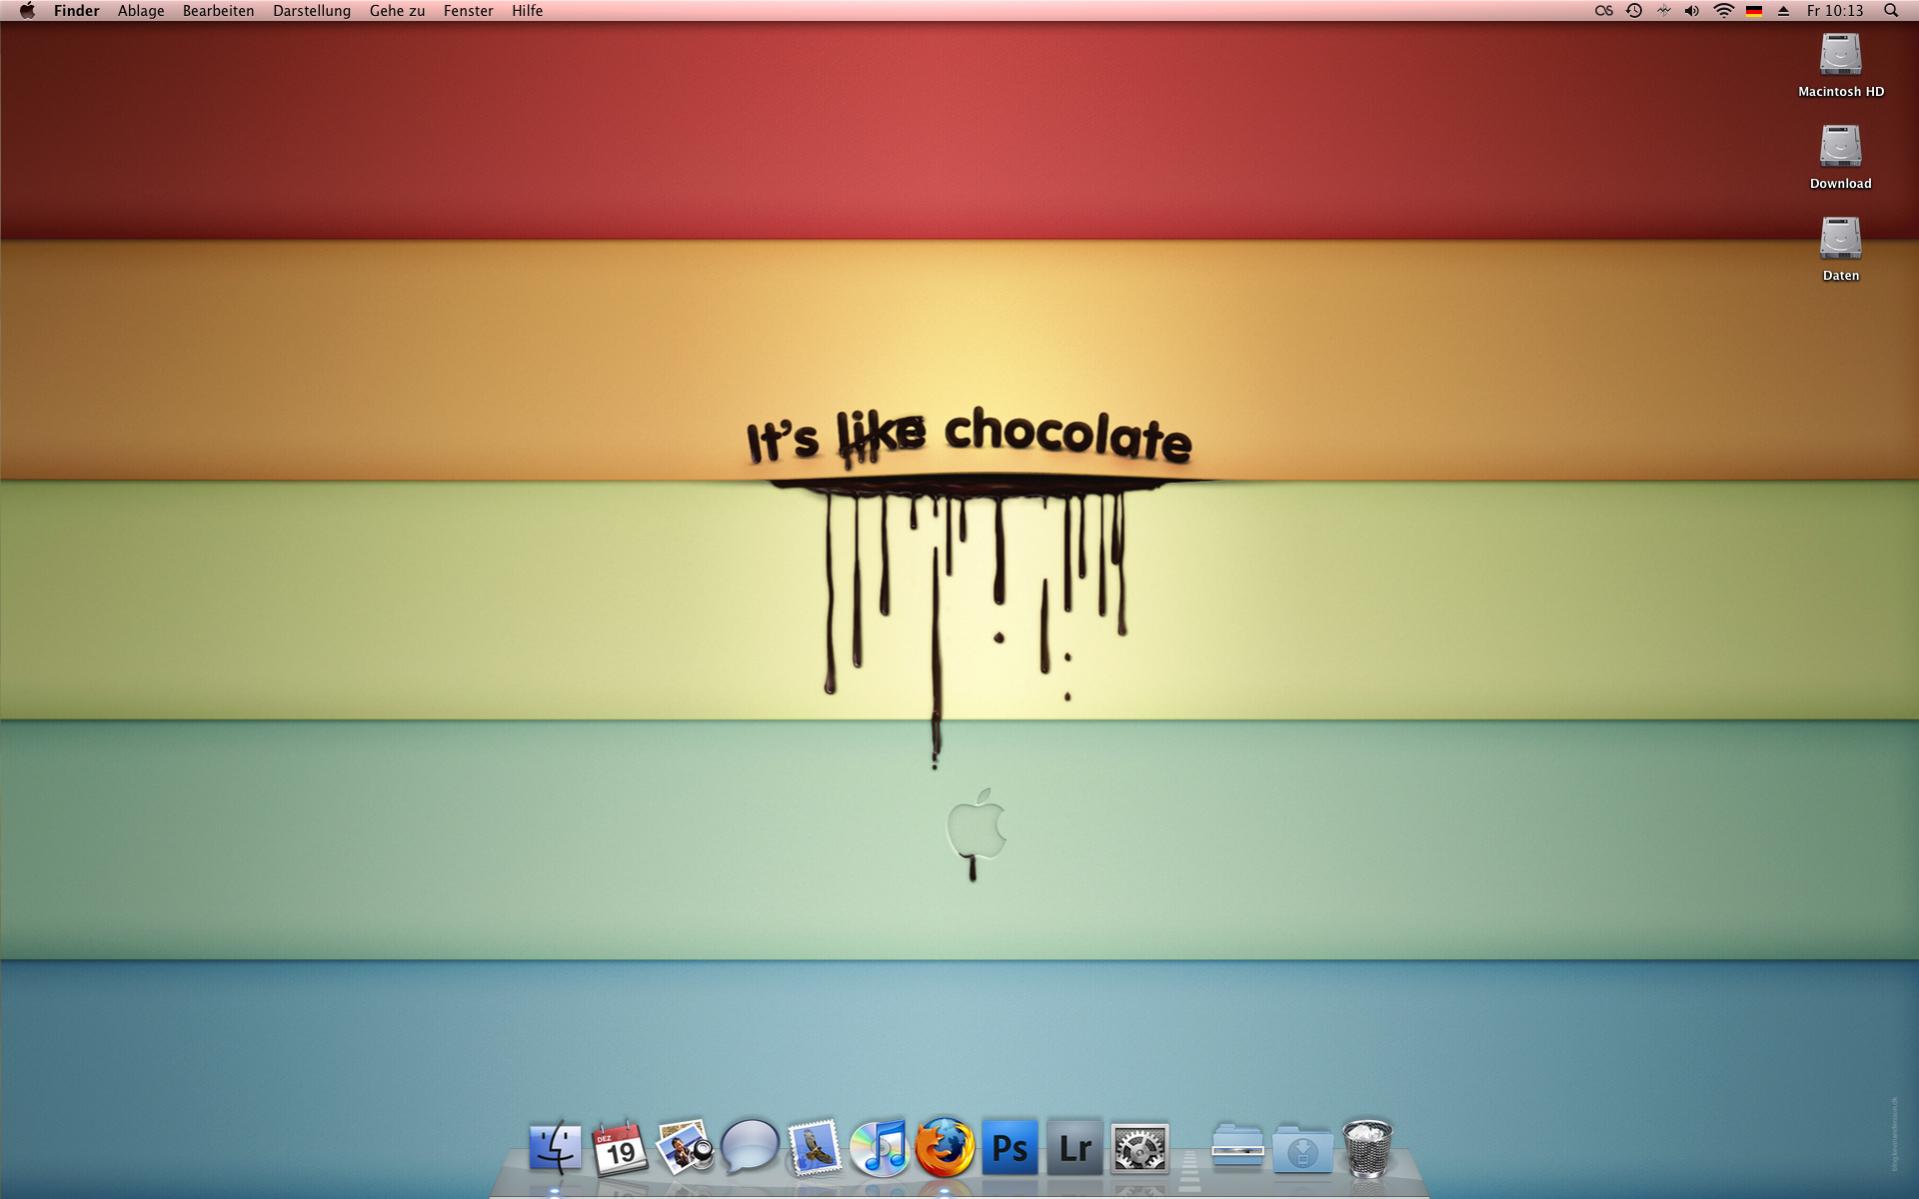
Task: Select the Macintosh HD drive icon
Action: coord(1840,54)
